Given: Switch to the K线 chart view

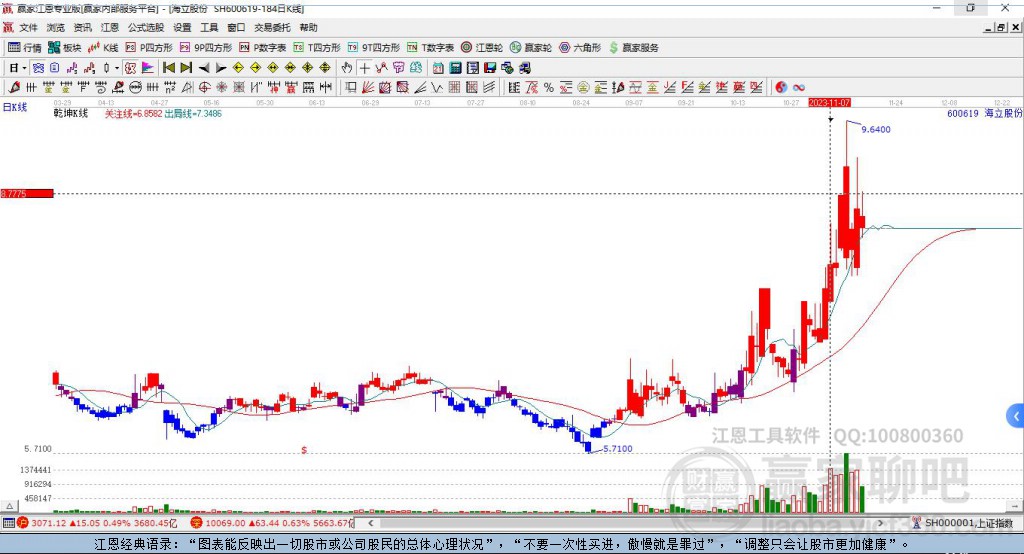Looking at the screenshot, I should click(103, 48).
